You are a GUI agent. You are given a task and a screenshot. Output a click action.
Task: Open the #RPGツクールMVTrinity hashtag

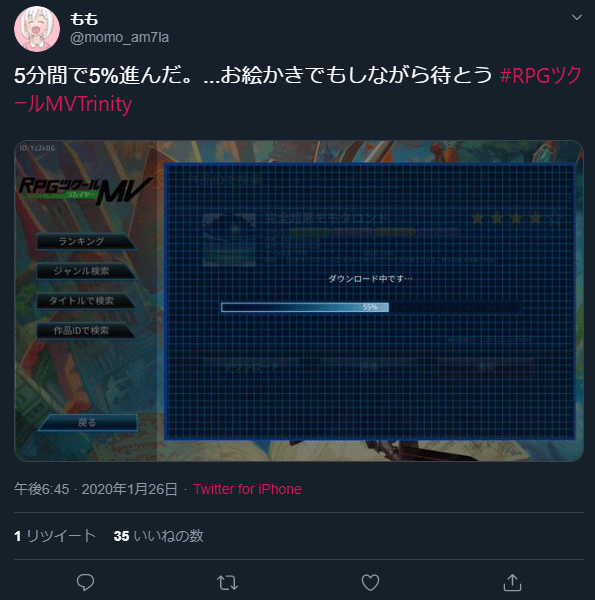pos(298,89)
